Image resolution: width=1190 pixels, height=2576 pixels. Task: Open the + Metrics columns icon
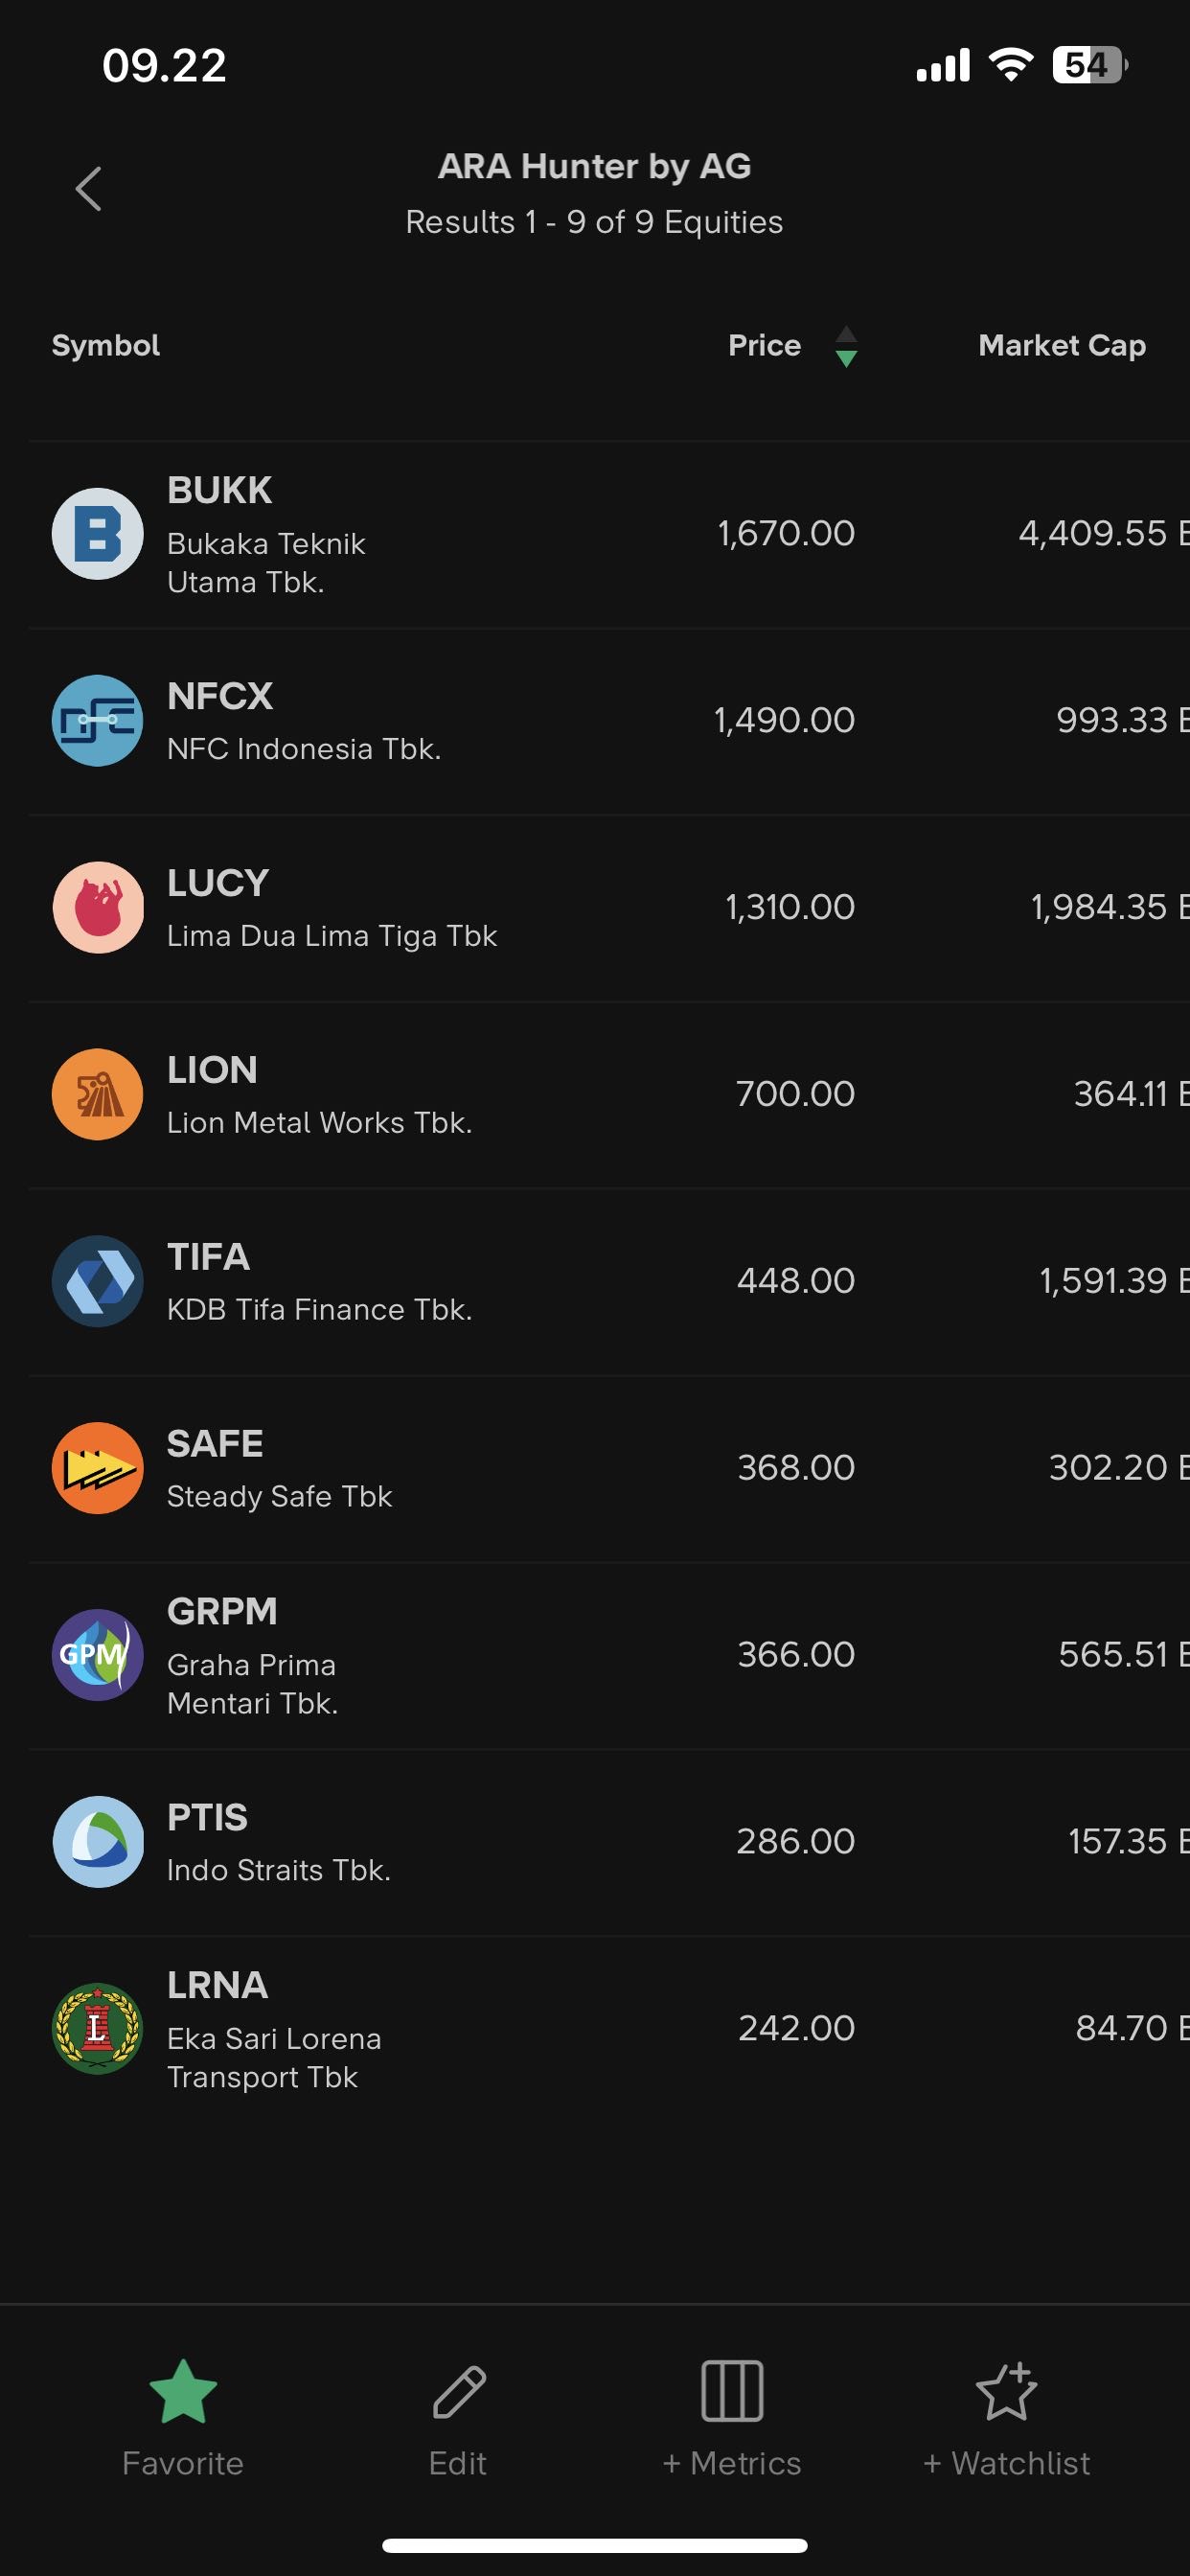pos(732,2392)
